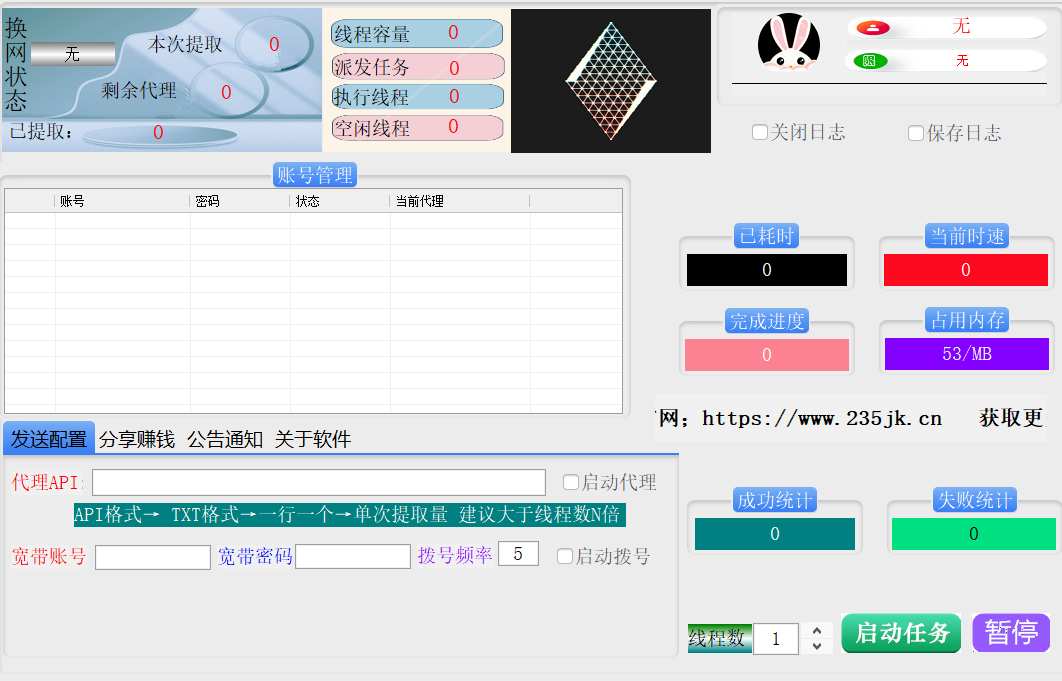The width and height of the screenshot is (1062, 681).
Task: Select the 关于软件 tab
Action: (x=313, y=439)
